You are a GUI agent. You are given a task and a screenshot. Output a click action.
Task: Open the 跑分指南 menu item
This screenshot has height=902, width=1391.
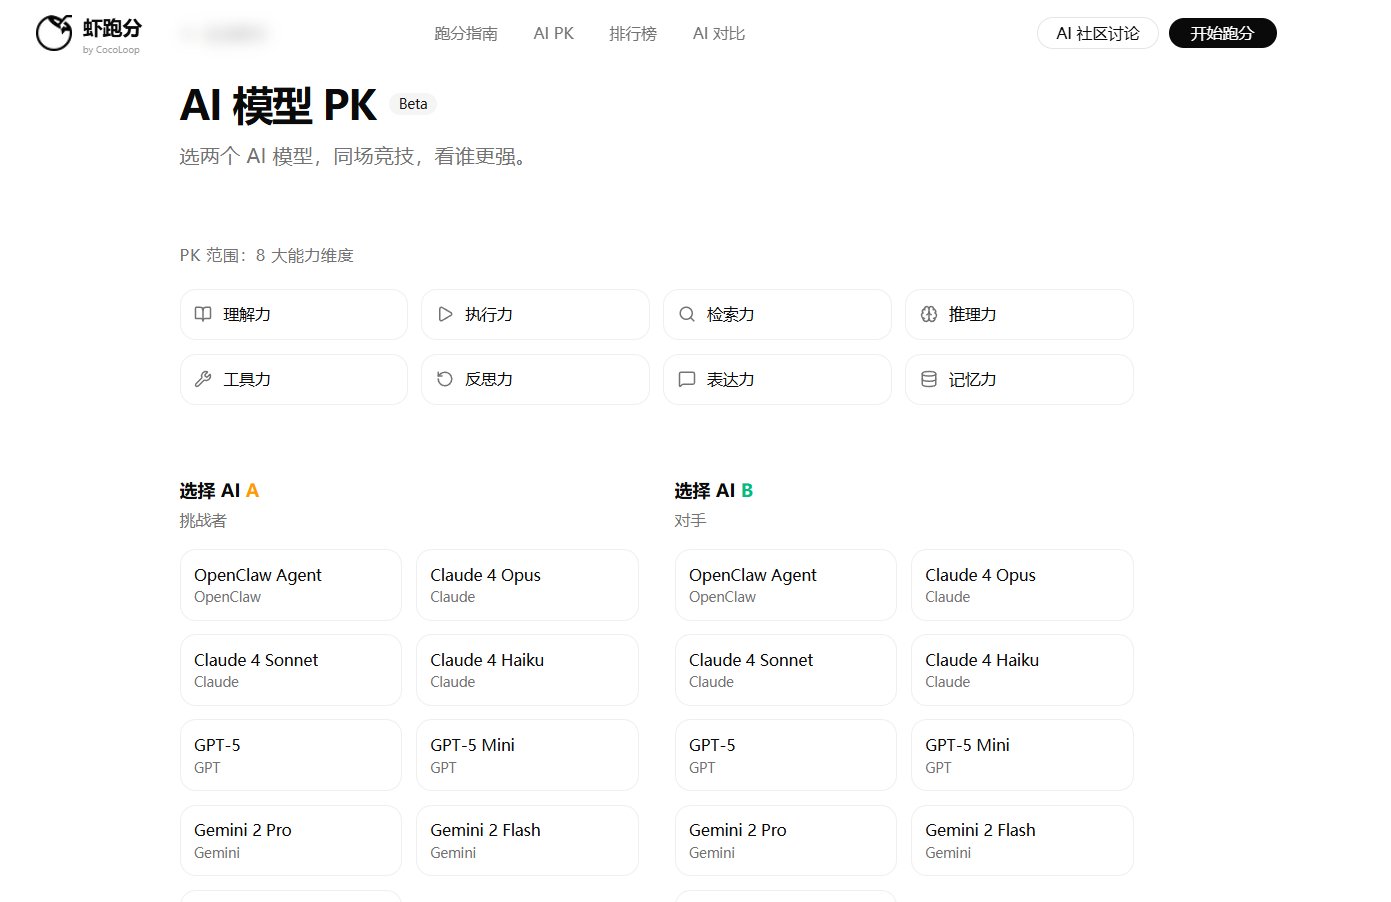pyautogui.click(x=466, y=33)
